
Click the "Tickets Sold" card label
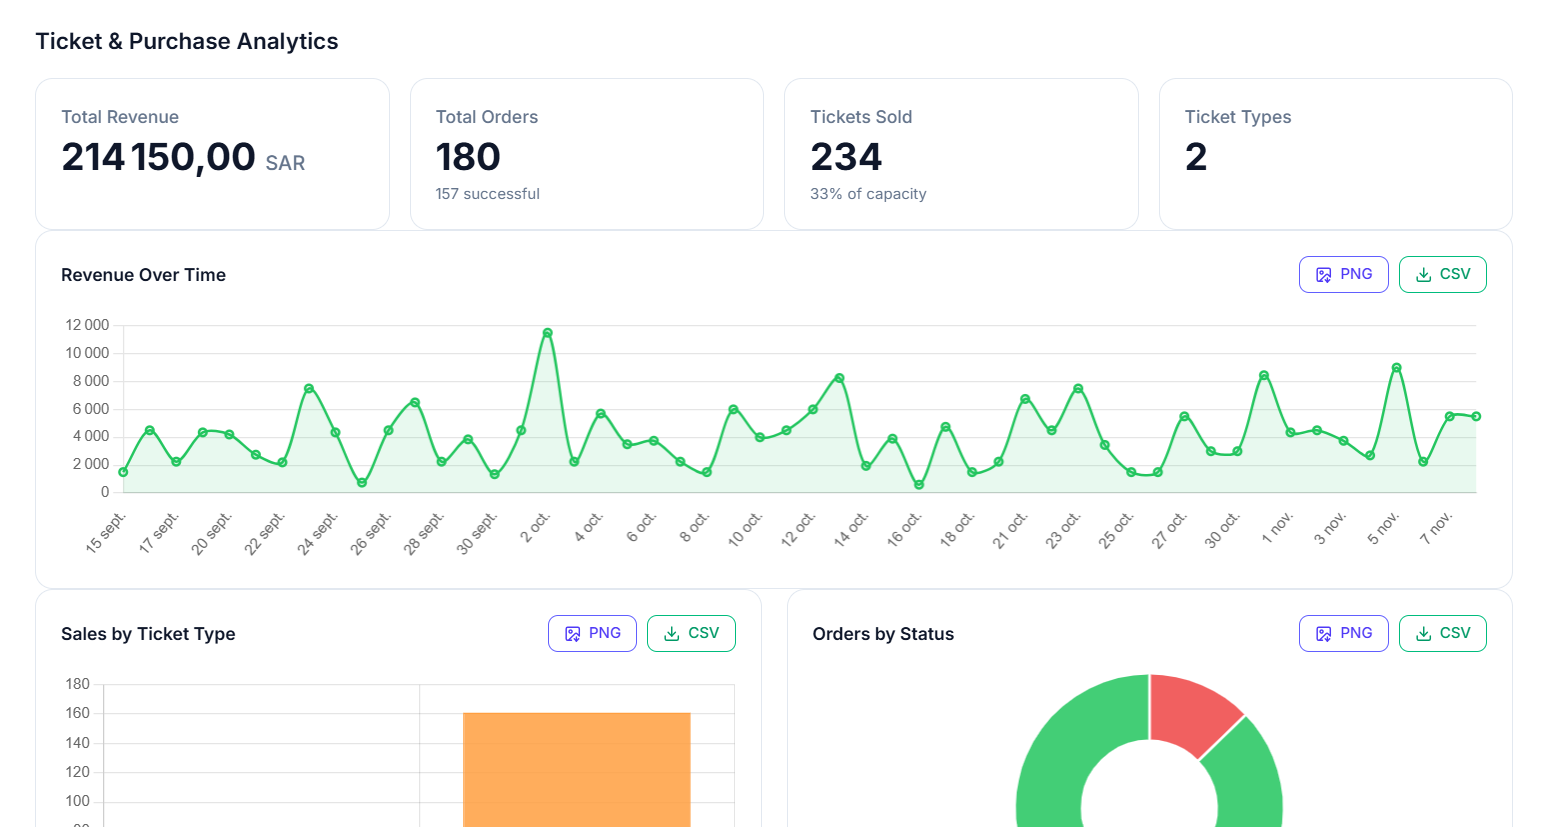click(861, 117)
